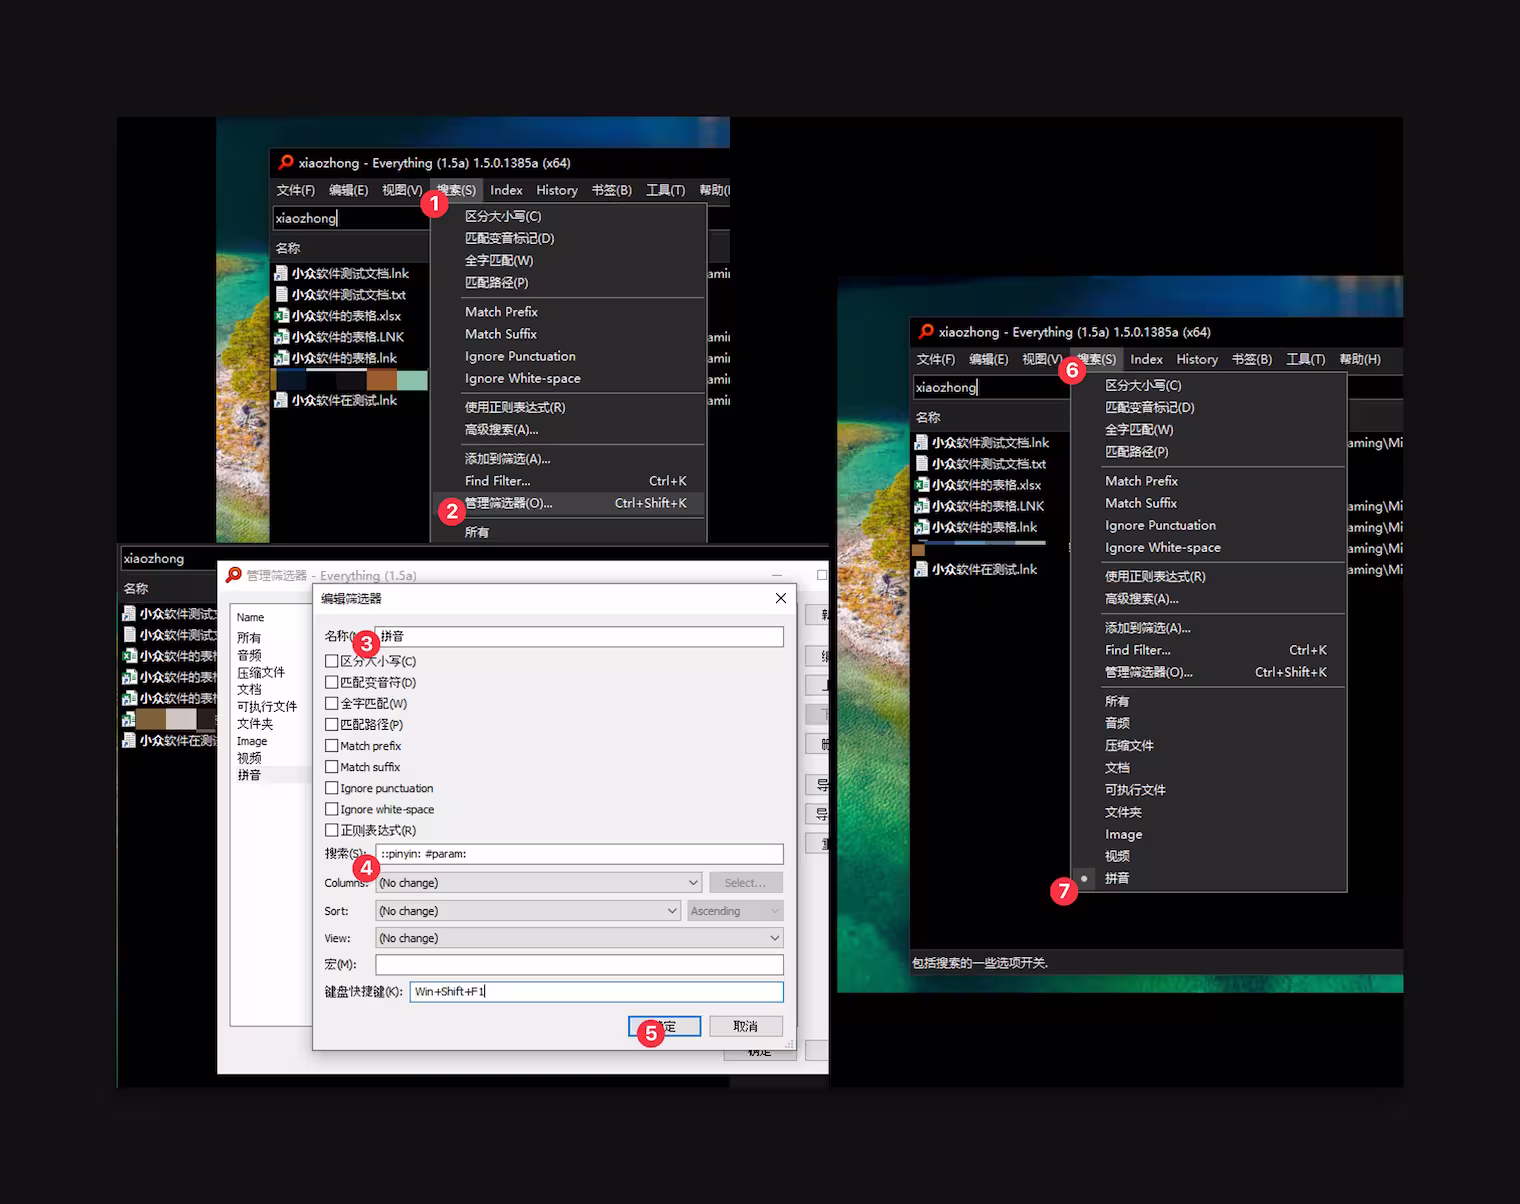Click the shortcut icon of 小众软件在测试.lnk
The width and height of the screenshot is (1520, 1204).
coord(281,399)
